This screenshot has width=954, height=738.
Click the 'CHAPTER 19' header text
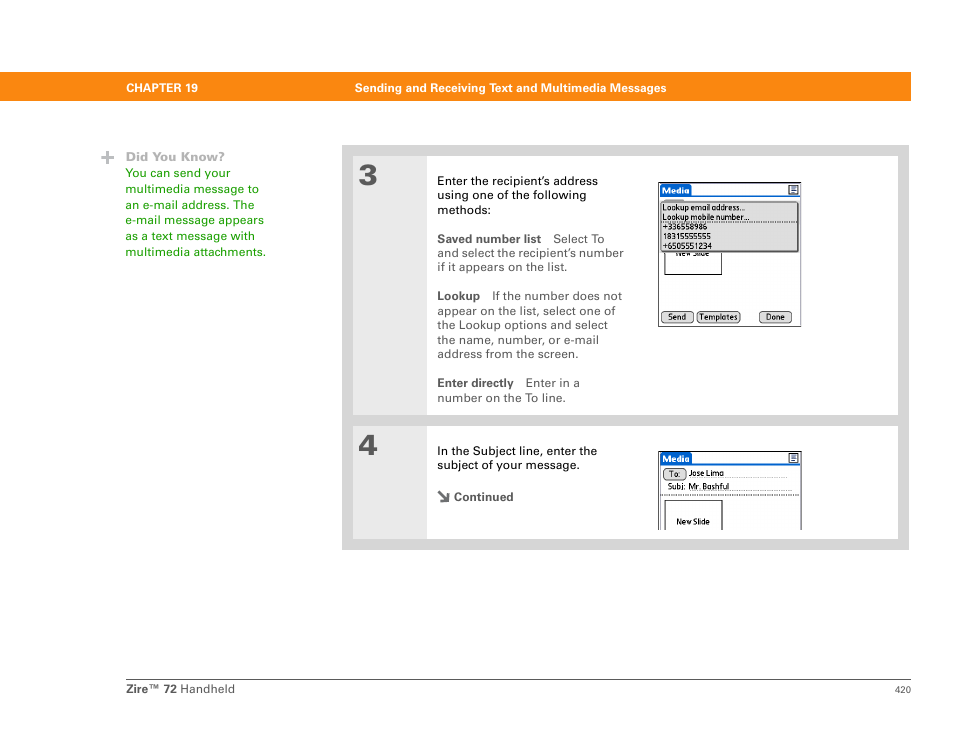[x=162, y=88]
